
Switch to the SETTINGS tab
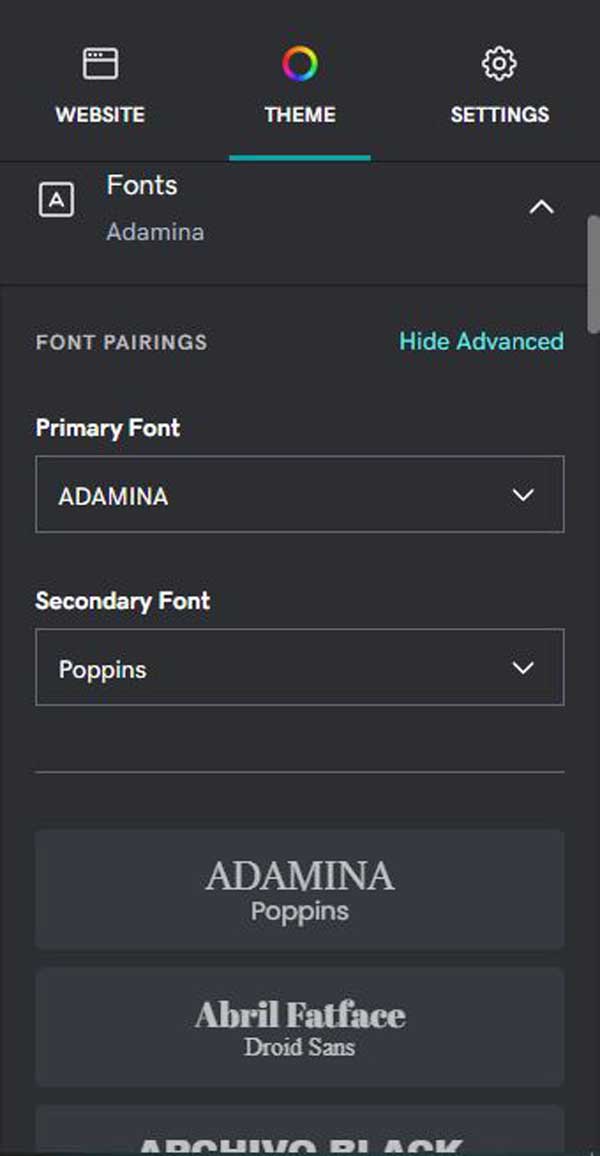pos(499,85)
